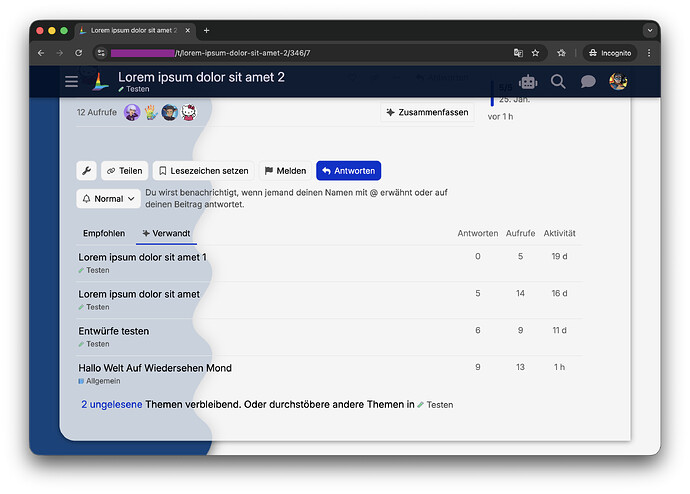Click the 12 Aufrufe views count
The width and height of the screenshot is (690, 494).
tap(97, 113)
